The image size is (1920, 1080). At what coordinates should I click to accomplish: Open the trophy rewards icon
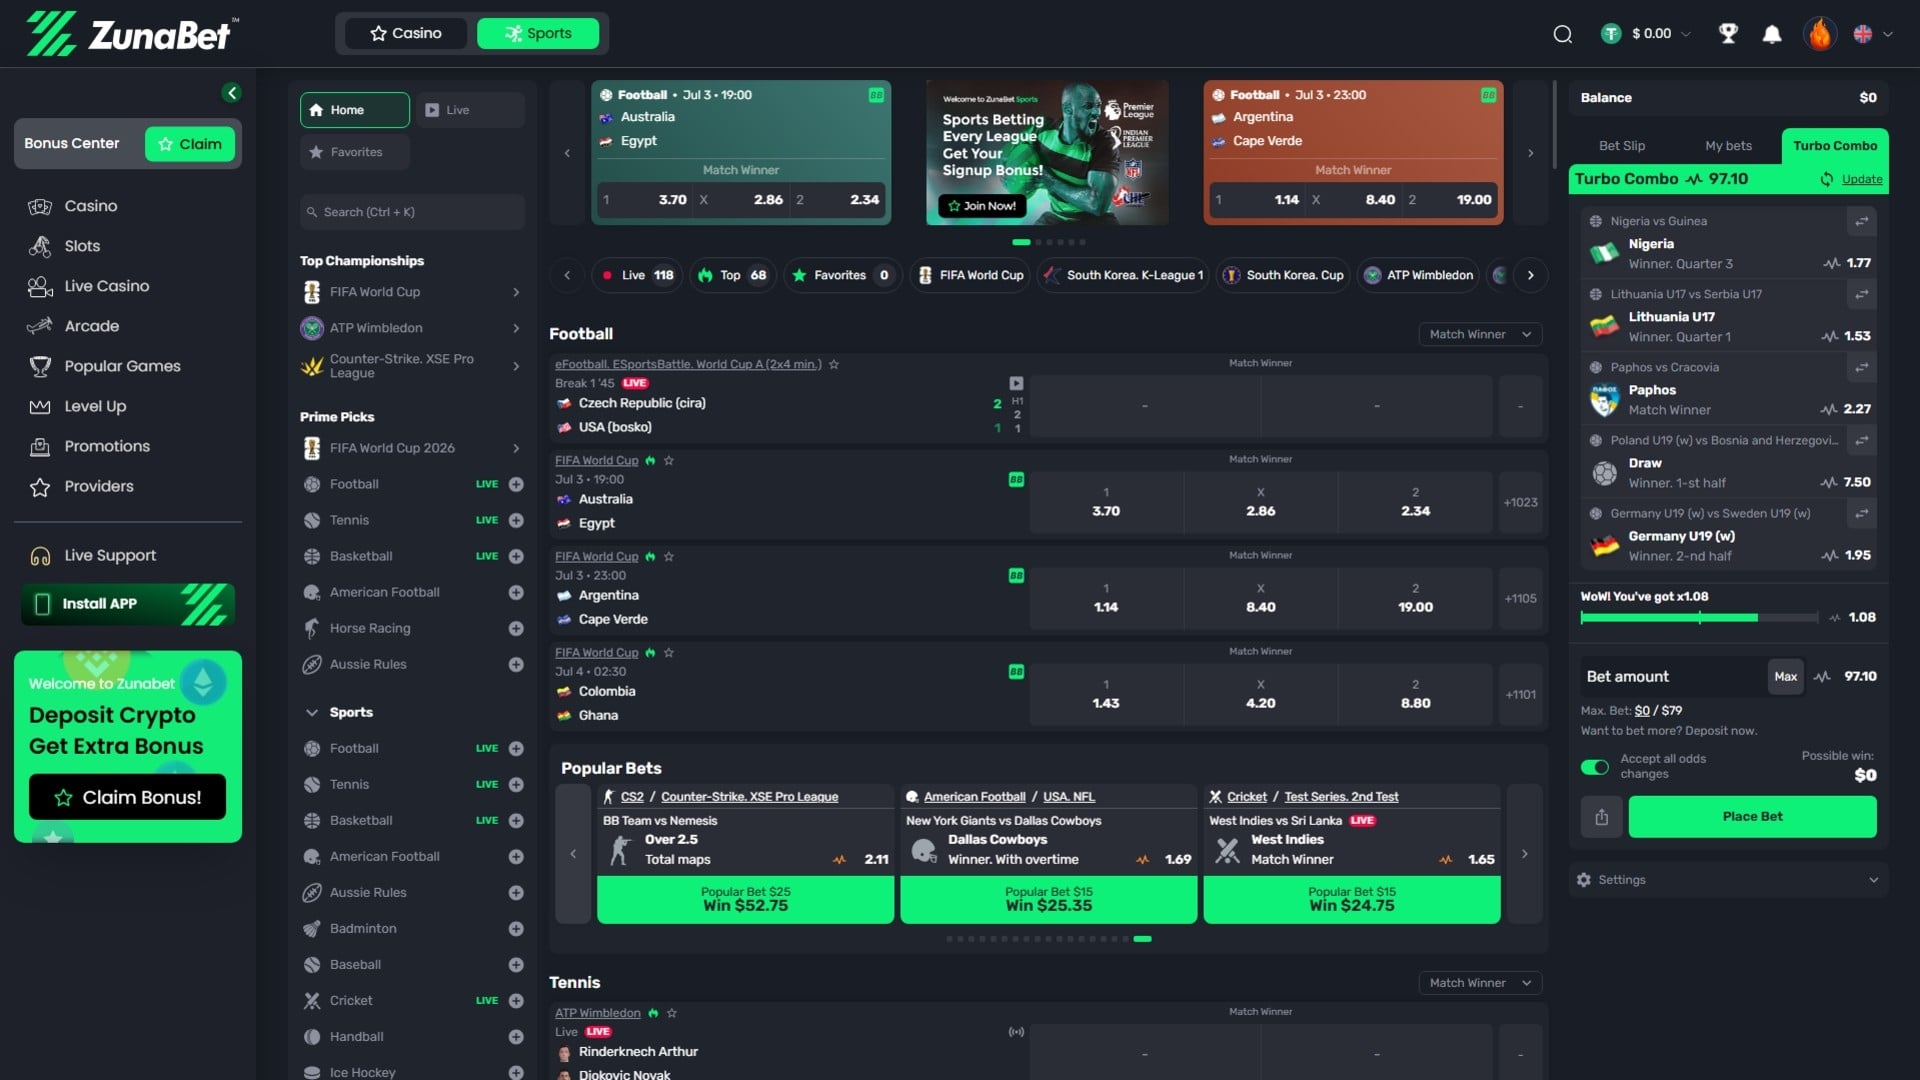1728,34
